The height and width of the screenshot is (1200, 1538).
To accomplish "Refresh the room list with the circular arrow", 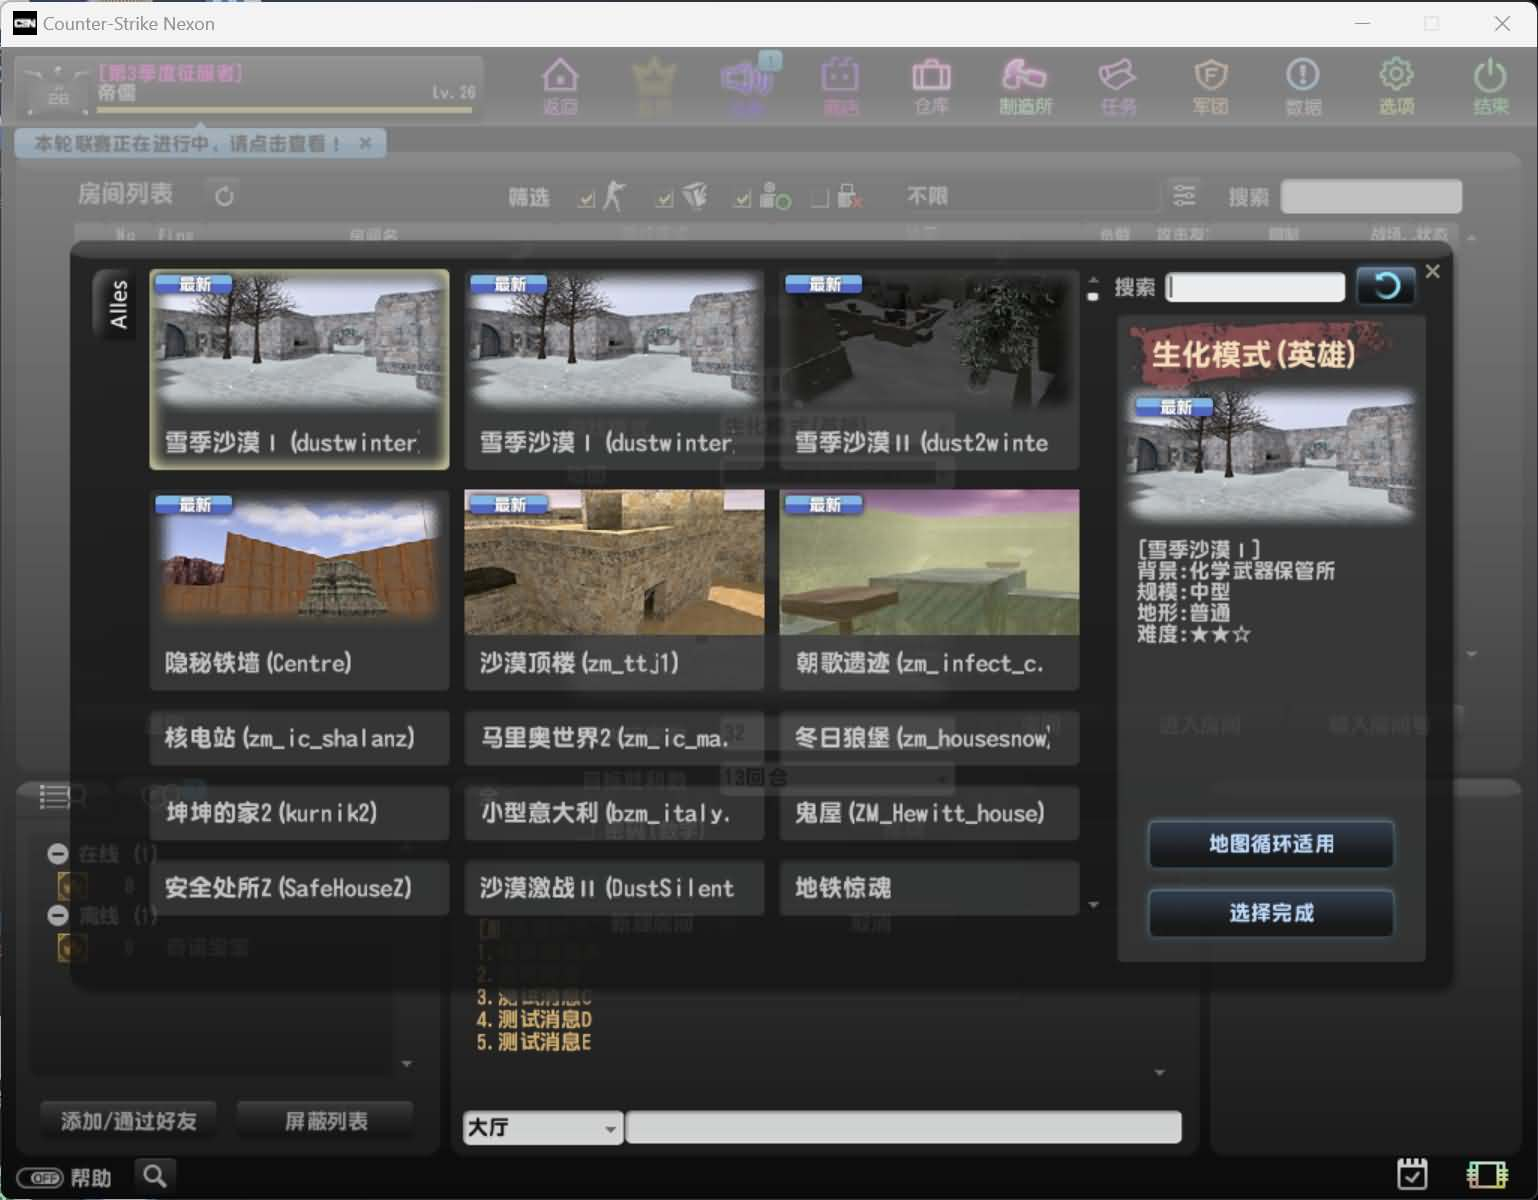I will 224,195.
